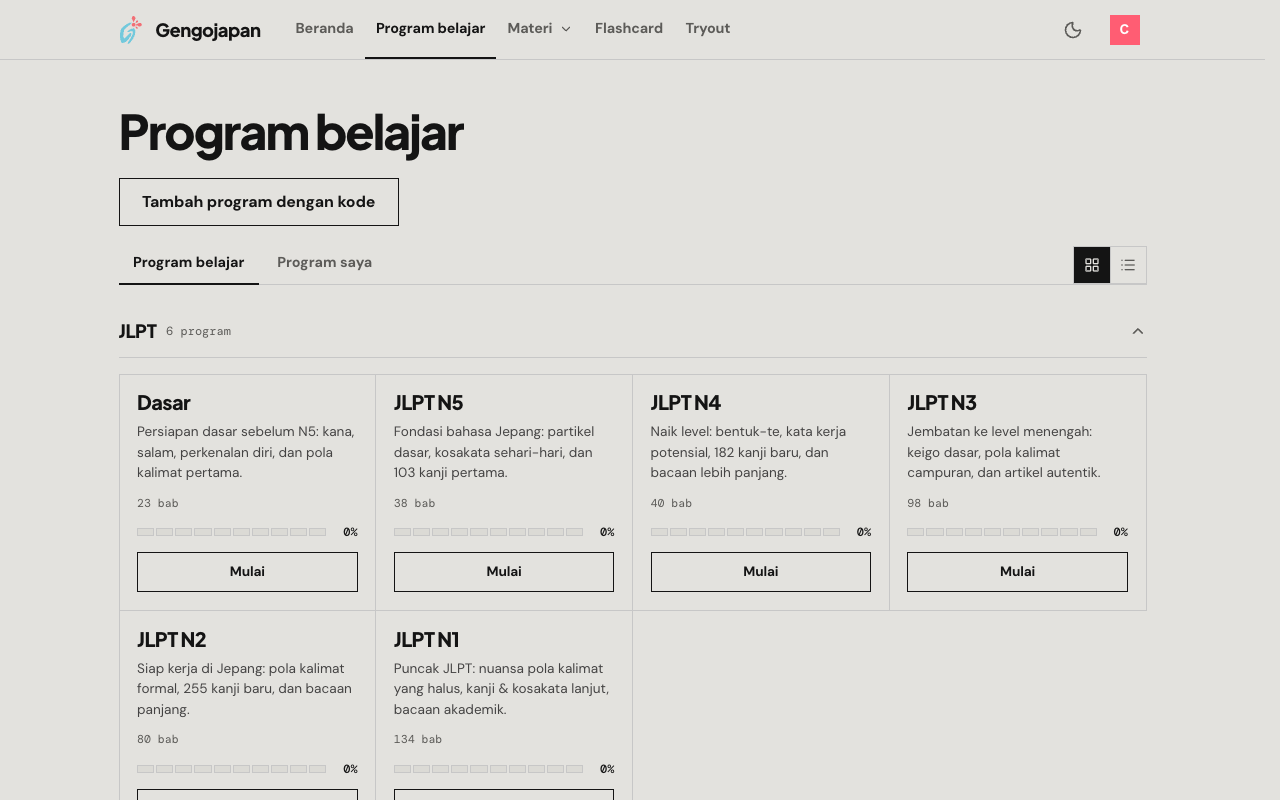Click the JLPT section heading

[138, 332]
